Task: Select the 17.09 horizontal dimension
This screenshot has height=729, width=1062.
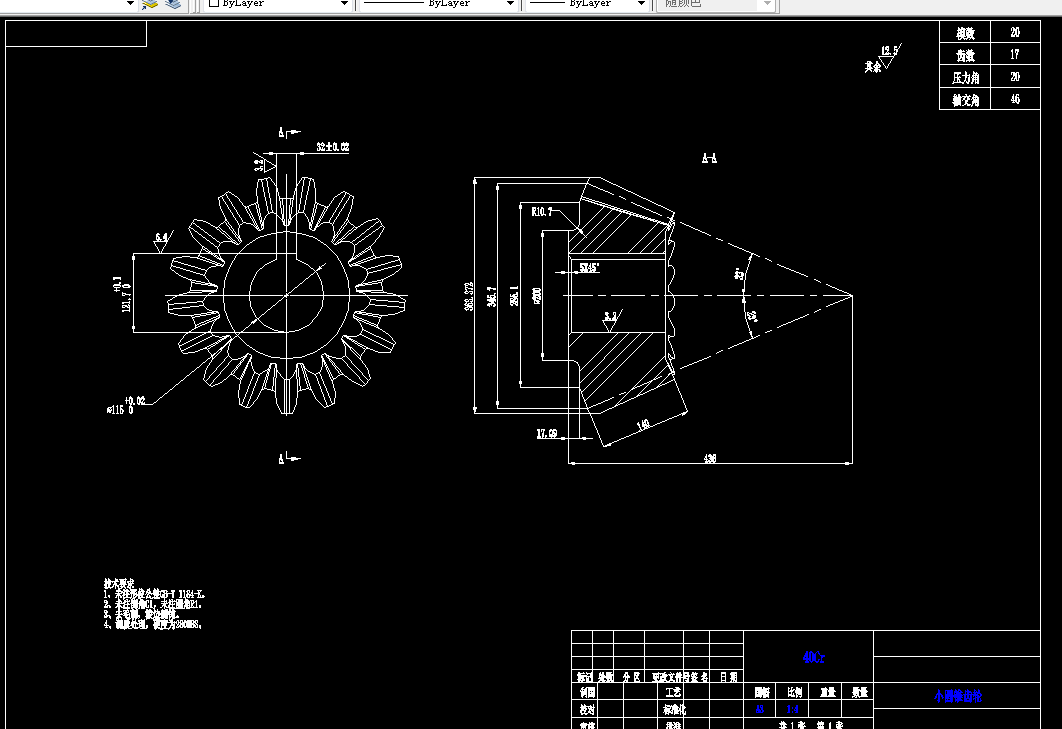Action: coord(547,434)
